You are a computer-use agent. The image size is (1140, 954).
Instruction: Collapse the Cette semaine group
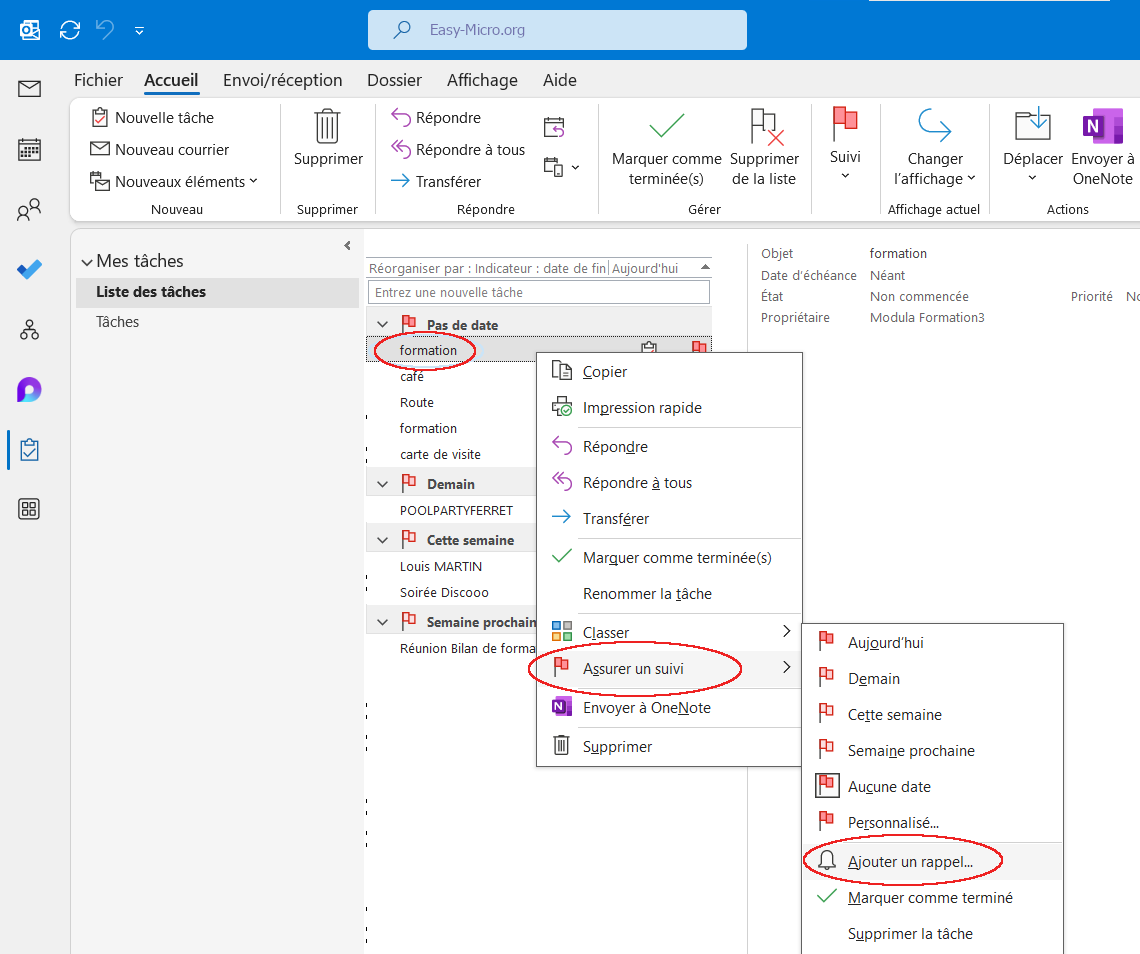pyautogui.click(x=382, y=540)
